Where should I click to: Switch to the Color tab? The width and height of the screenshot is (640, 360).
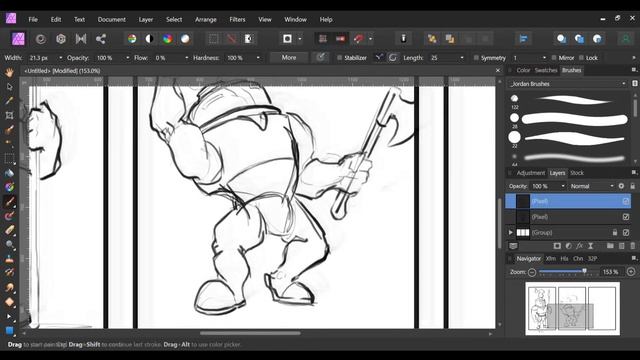tap(523, 70)
